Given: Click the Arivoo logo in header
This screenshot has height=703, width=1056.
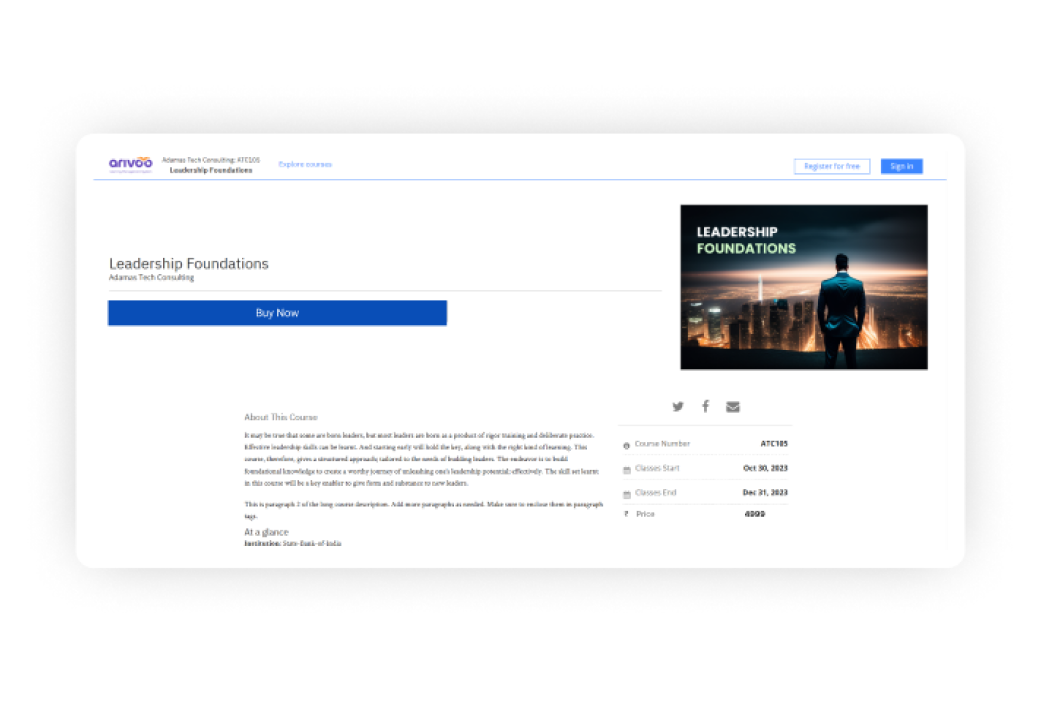Looking at the screenshot, I should [x=130, y=164].
